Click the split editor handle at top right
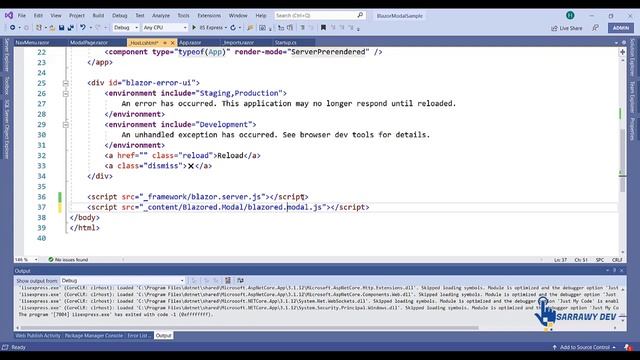This screenshot has height=360, width=640. [622, 52]
